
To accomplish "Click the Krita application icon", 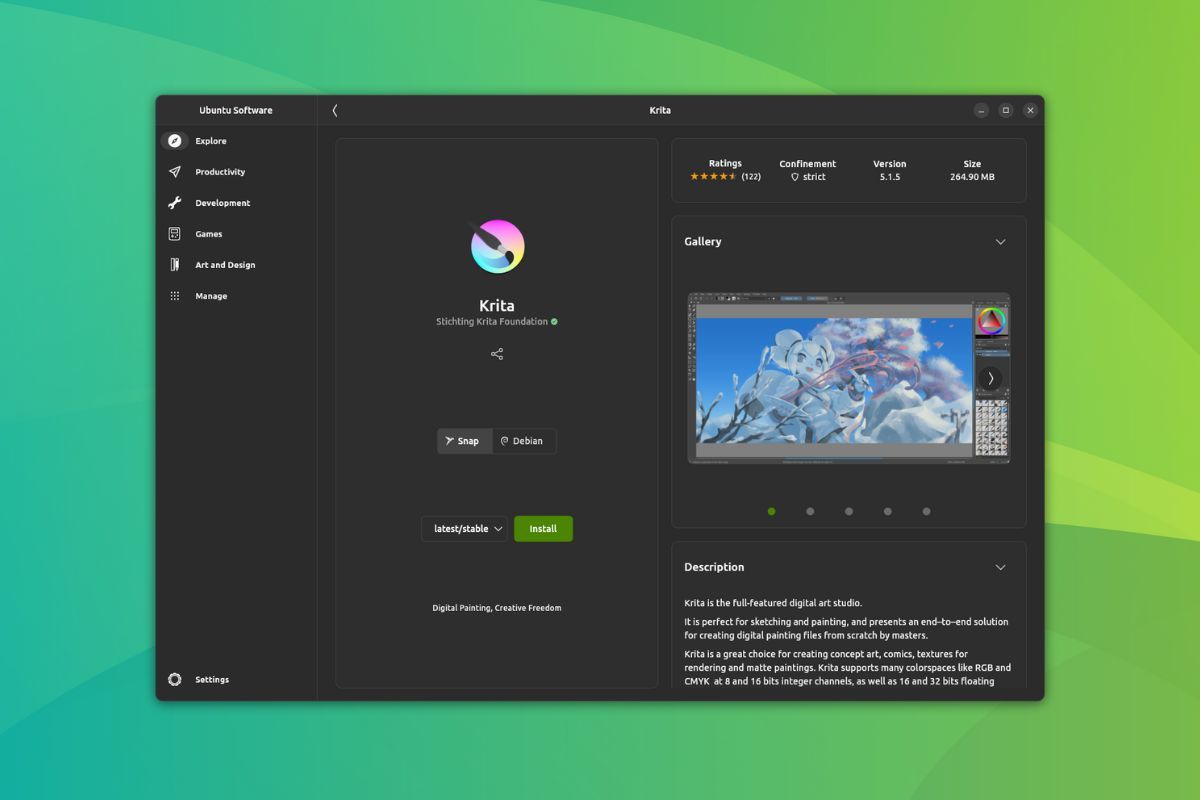I will pyautogui.click(x=496, y=246).
